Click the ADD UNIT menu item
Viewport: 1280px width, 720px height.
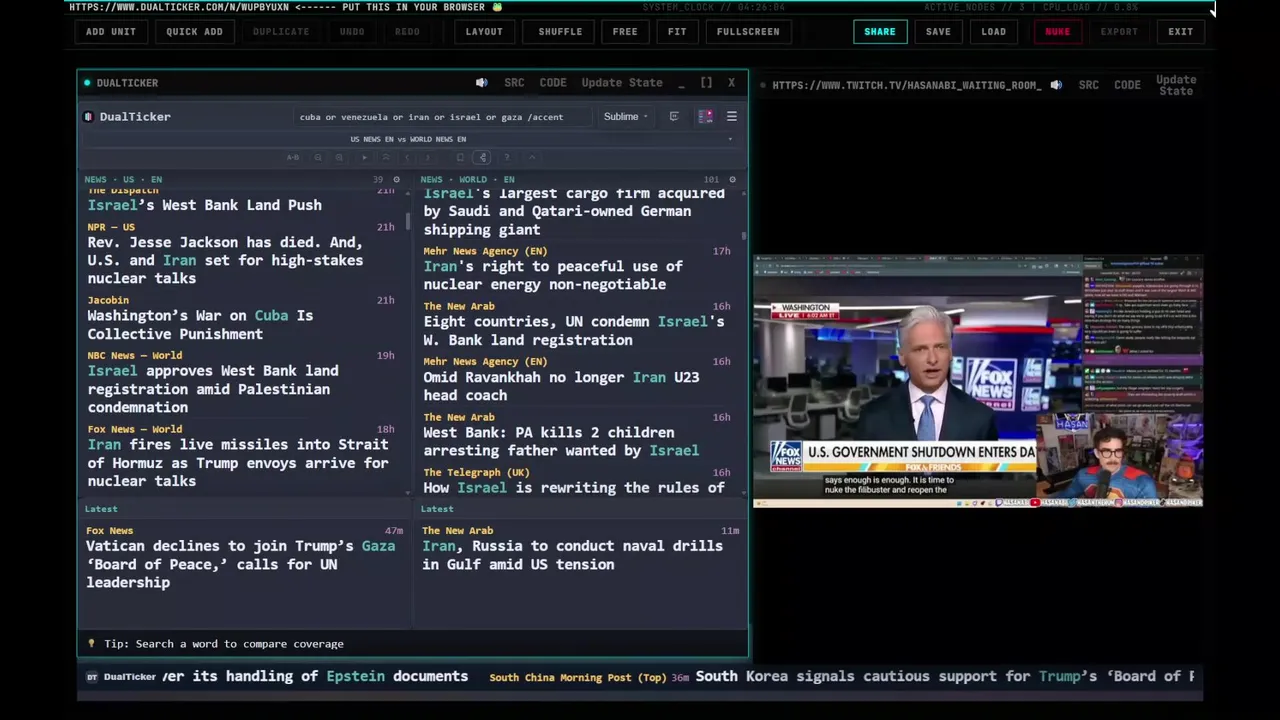[110, 31]
